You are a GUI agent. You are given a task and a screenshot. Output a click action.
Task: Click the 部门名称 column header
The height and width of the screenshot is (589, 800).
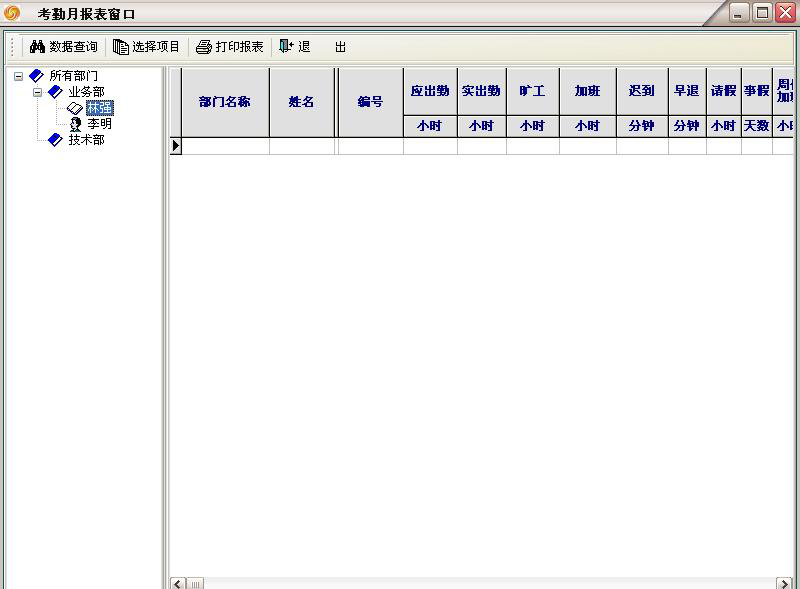pos(224,102)
